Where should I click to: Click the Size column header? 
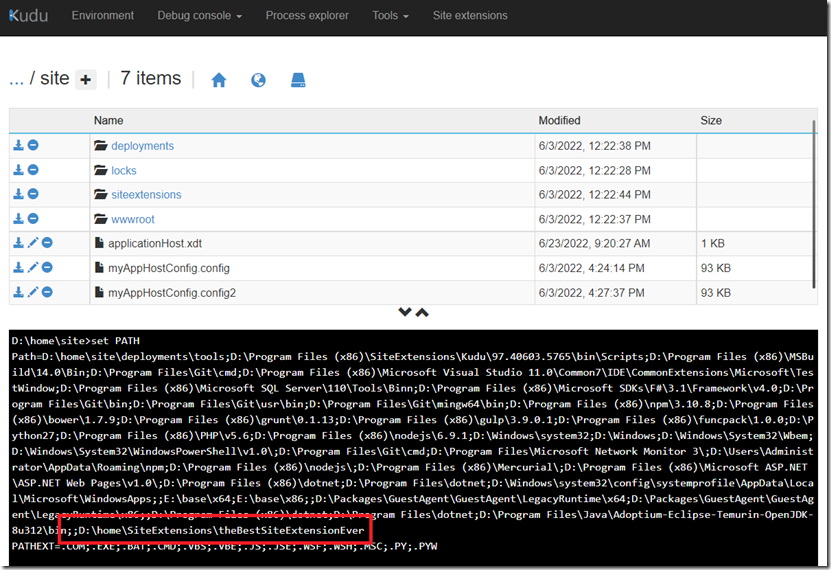(x=711, y=121)
